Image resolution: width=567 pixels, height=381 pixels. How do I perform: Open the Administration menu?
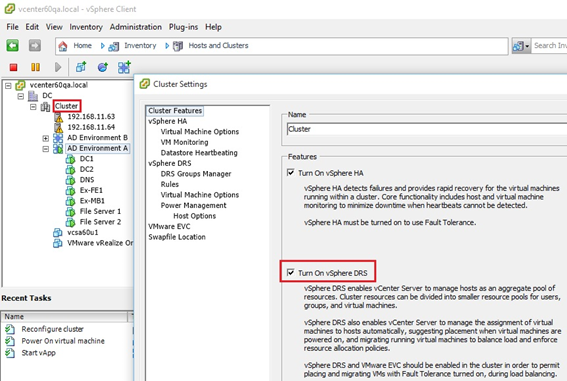point(136,27)
